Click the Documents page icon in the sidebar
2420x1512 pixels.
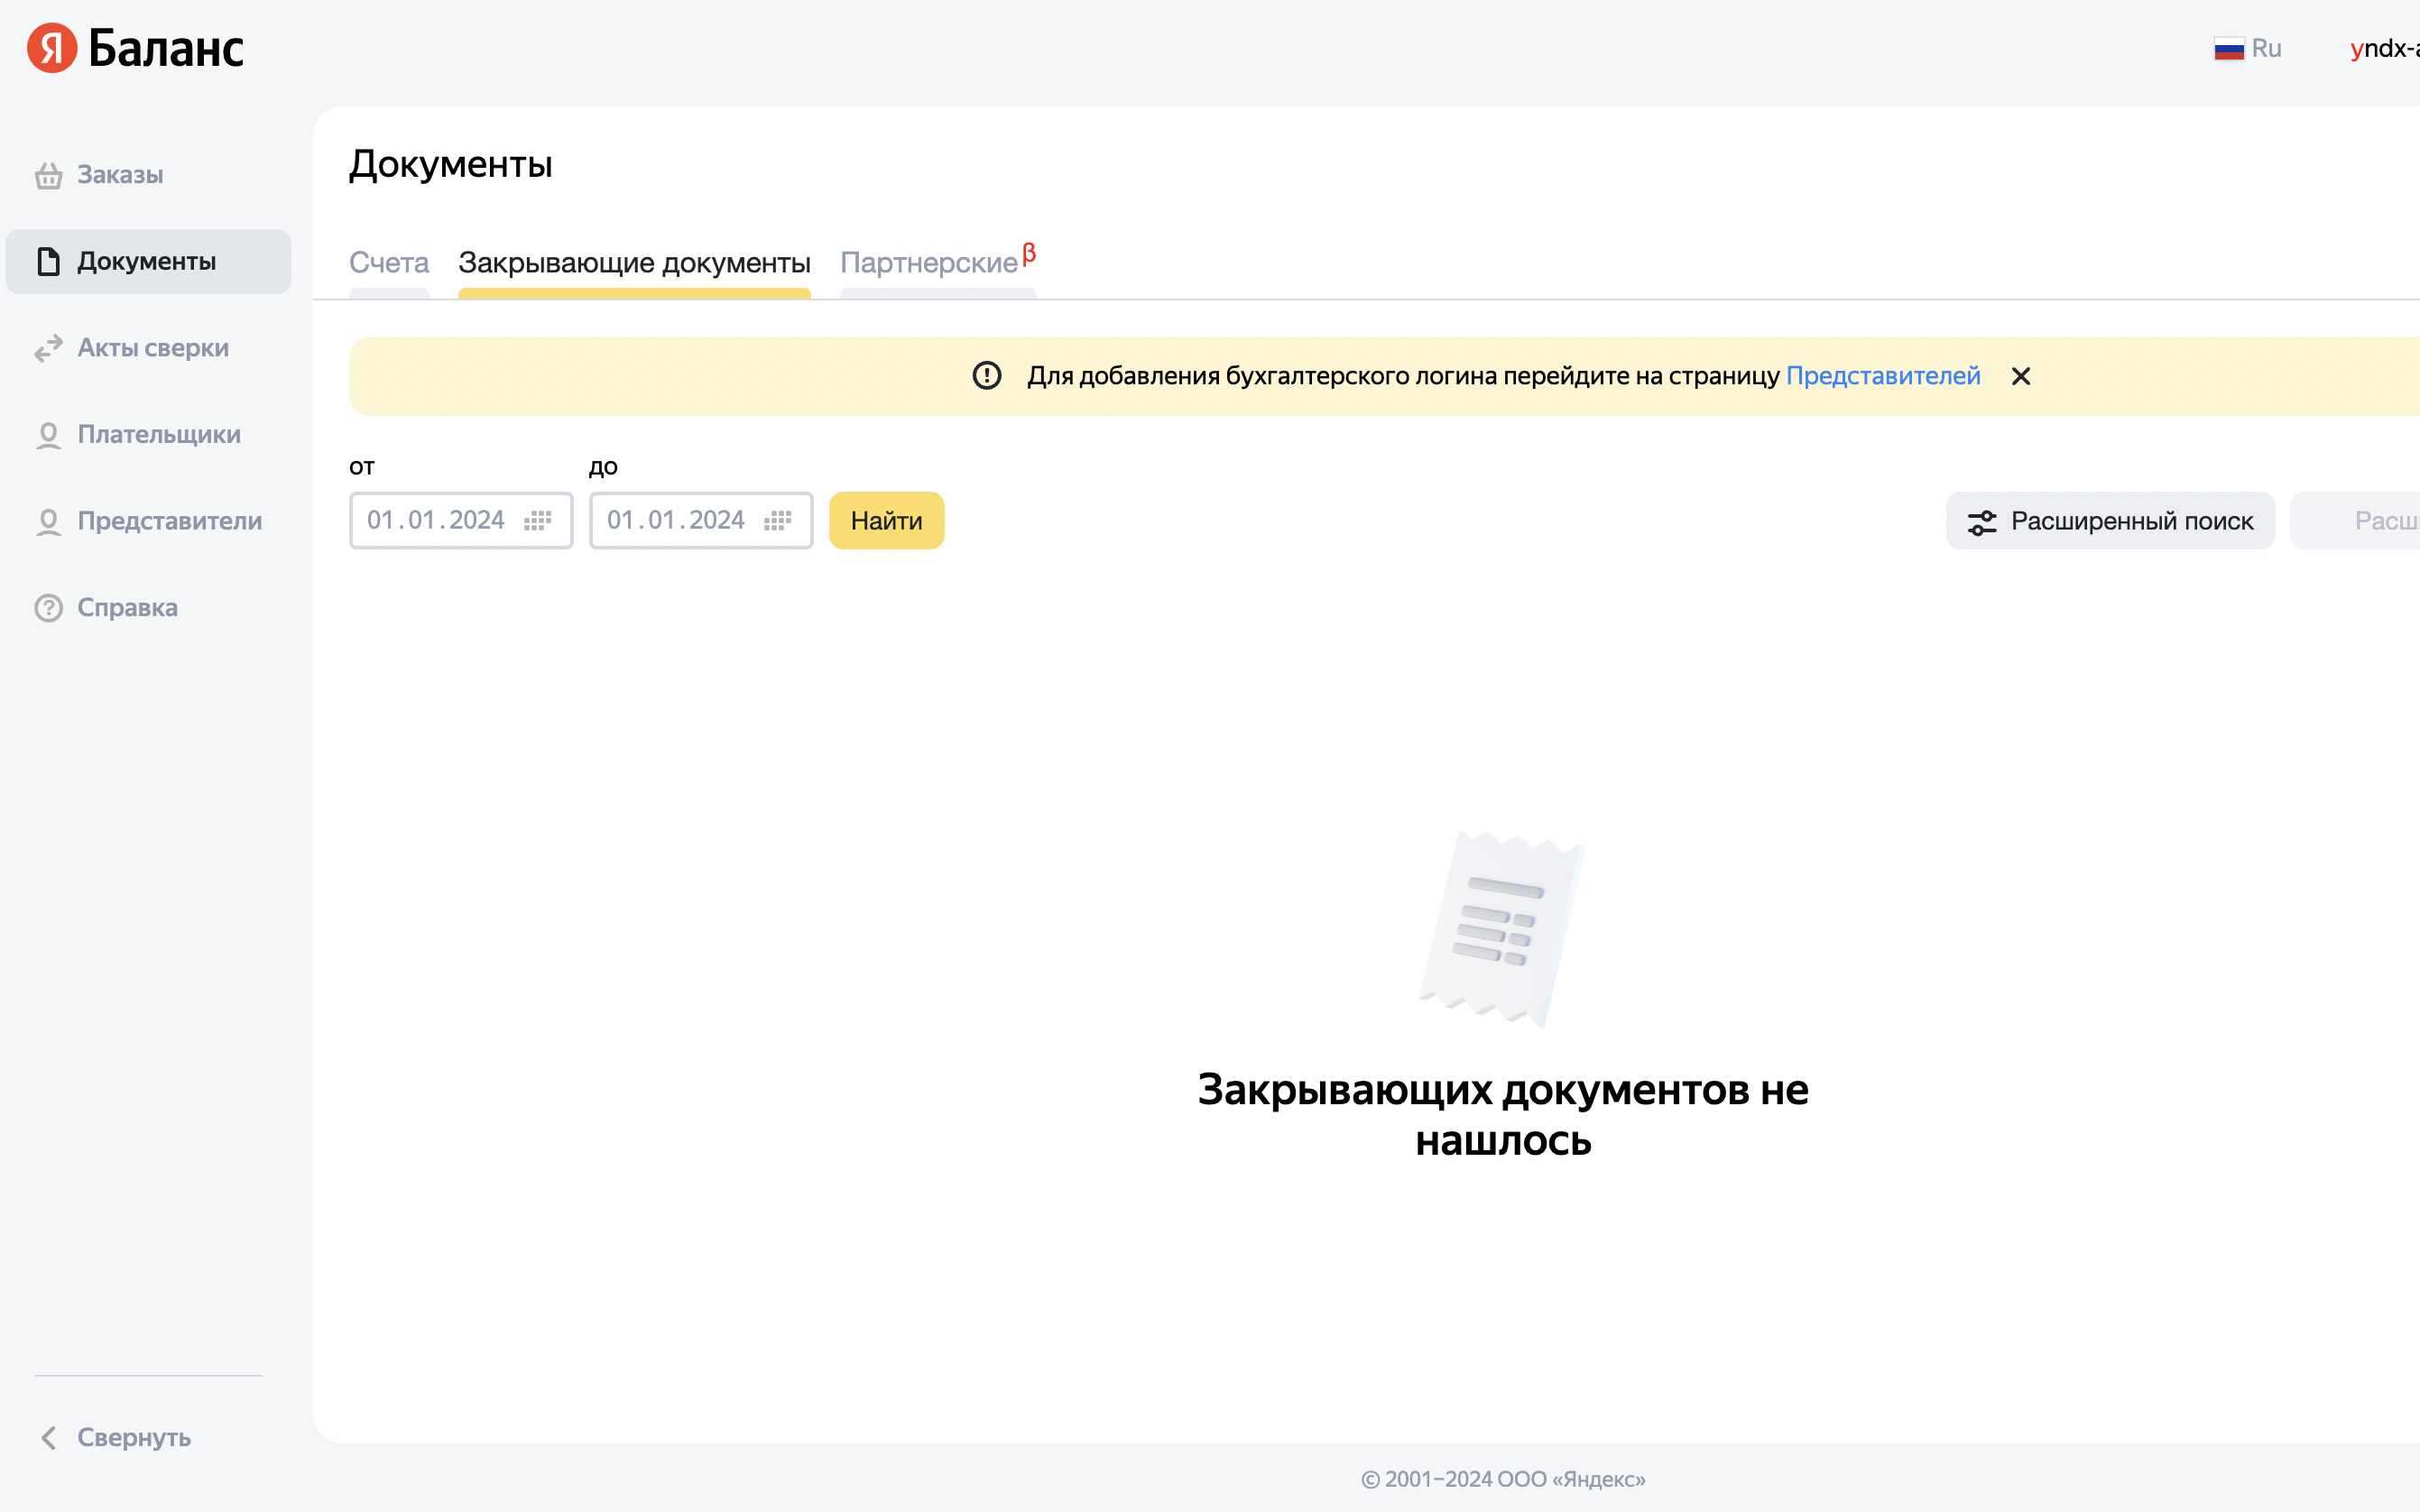(48, 262)
